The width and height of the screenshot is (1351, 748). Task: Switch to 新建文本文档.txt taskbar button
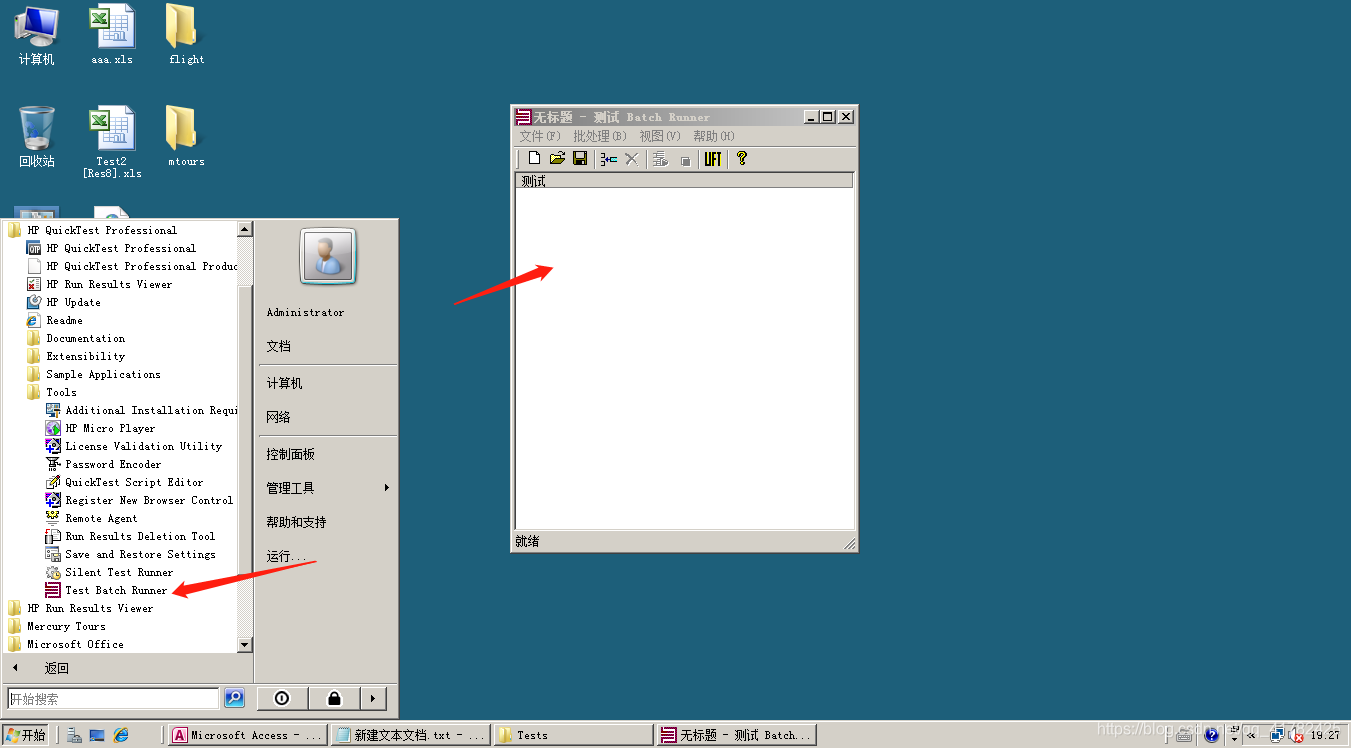pos(410,735)
